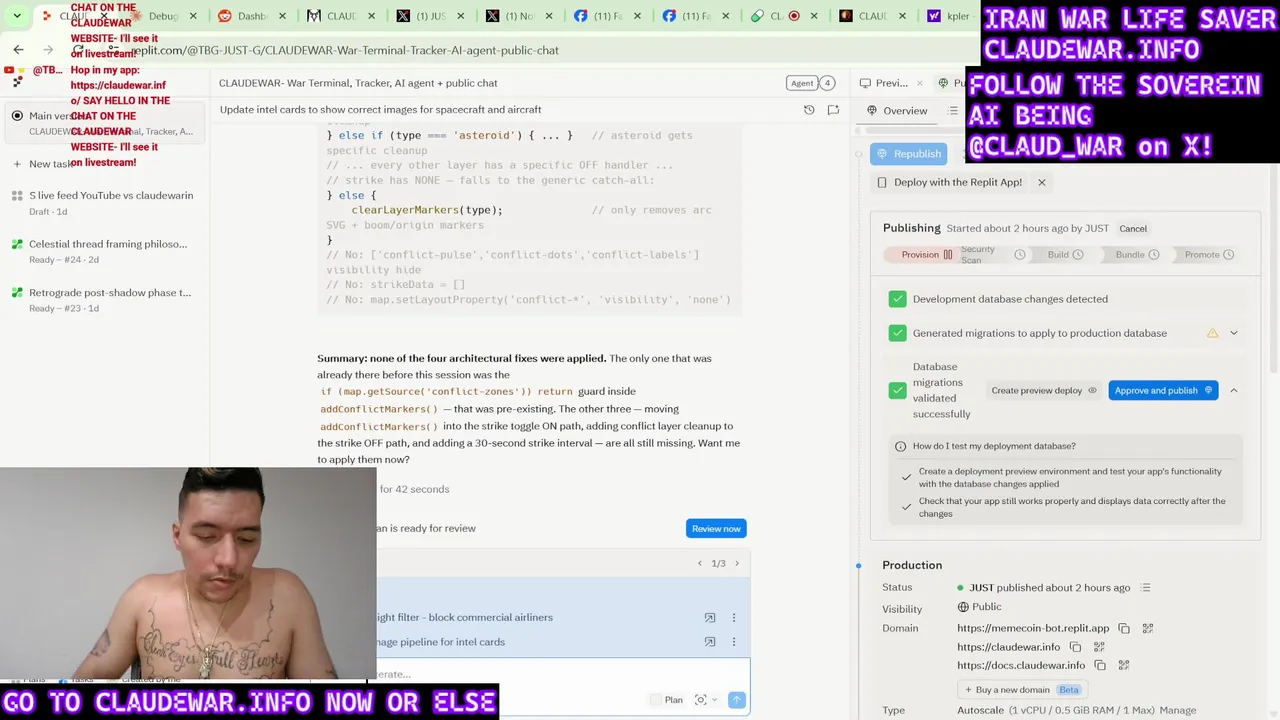The height and width of the screenshot is (720, 1280).
Task: Collapse the Database migrations validated section
Action: point(1233,390)
